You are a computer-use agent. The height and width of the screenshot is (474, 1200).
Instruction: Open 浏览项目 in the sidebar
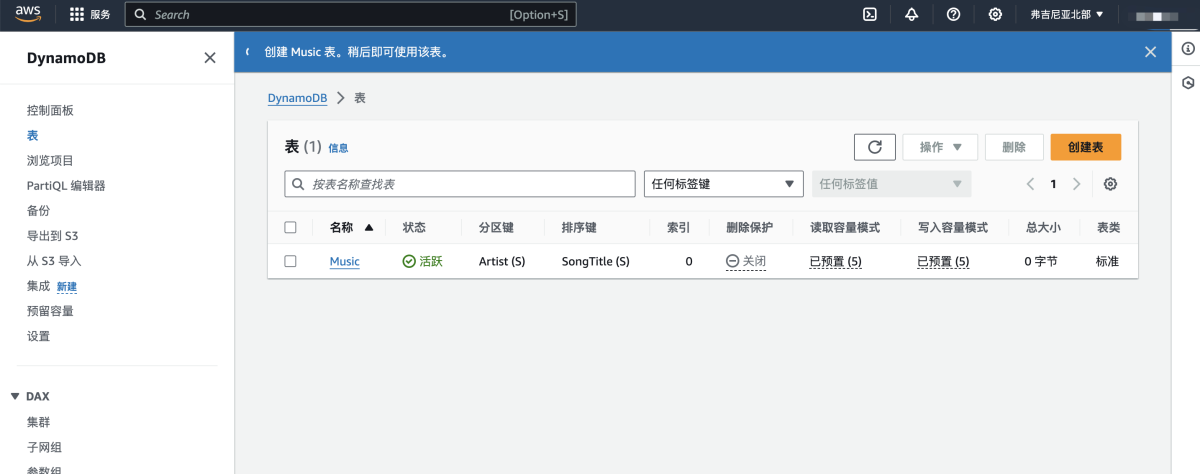click(50, 161)
